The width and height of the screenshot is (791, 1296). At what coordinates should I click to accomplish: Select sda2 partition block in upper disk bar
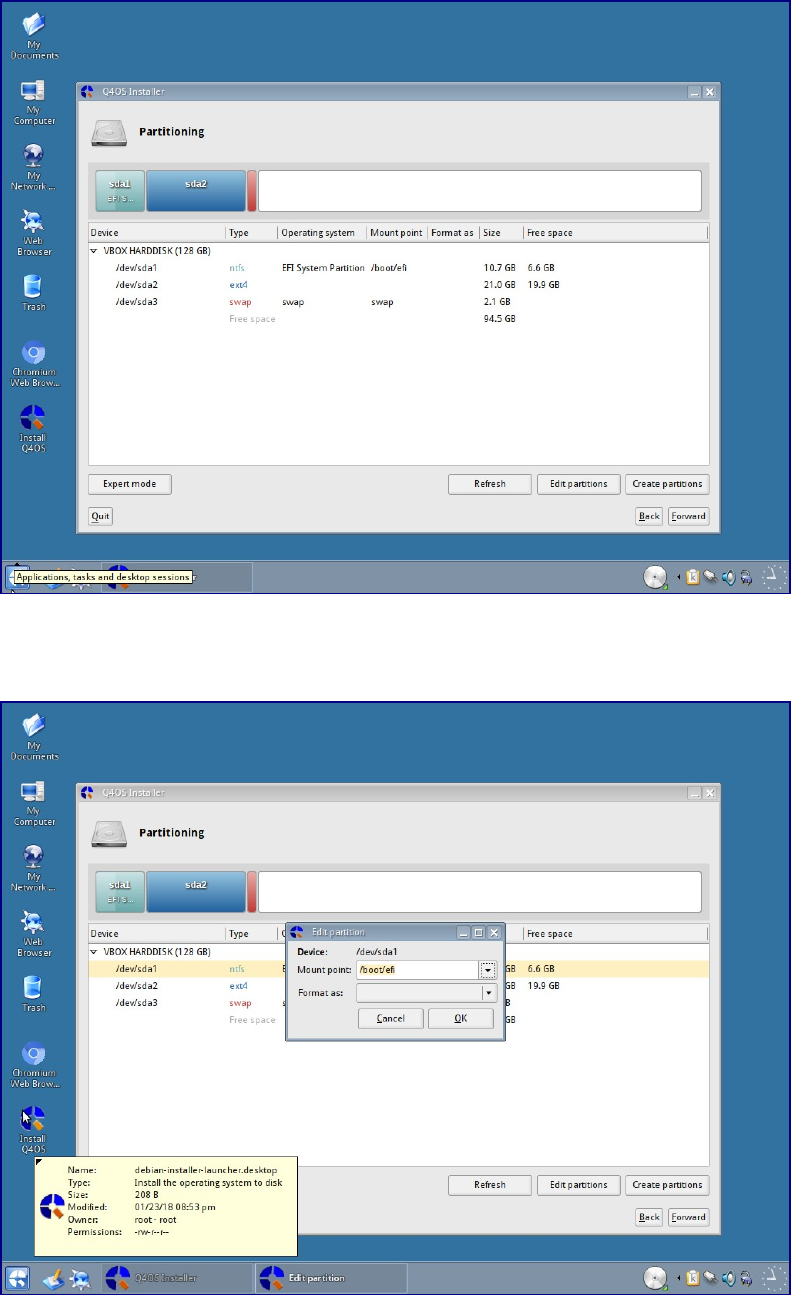coord(196,190)
